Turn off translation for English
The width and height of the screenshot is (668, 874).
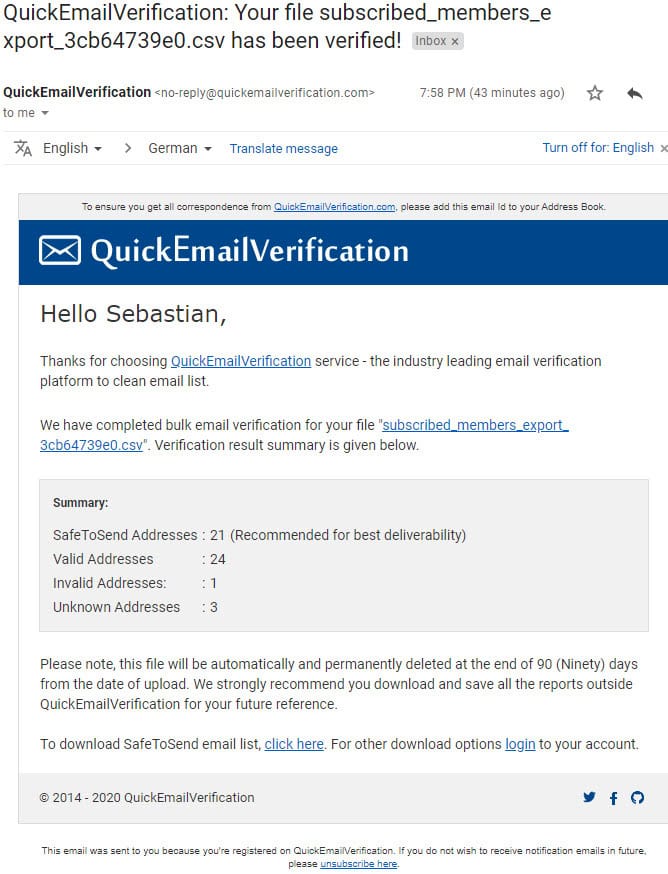point(598,148)
